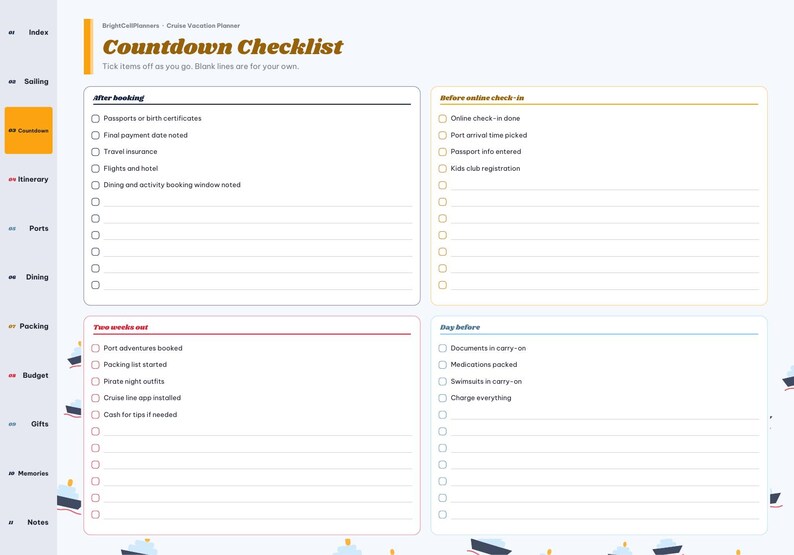Check Online check-in done box
Viewport: 794px width, 555px height.
click(x=443, y=118)
